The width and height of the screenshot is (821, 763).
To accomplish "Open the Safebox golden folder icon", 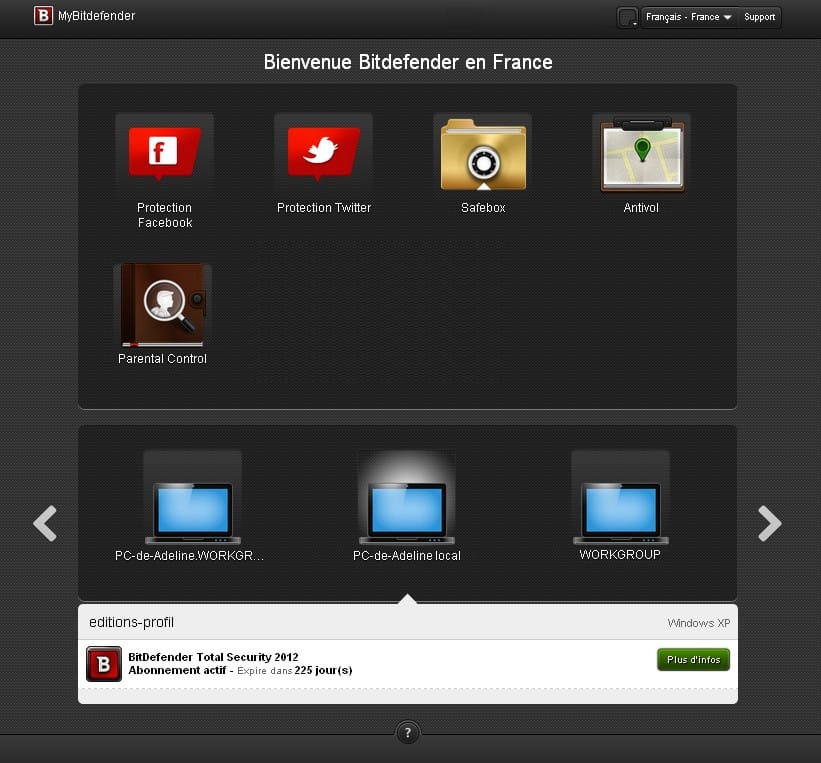I will 483,154.
